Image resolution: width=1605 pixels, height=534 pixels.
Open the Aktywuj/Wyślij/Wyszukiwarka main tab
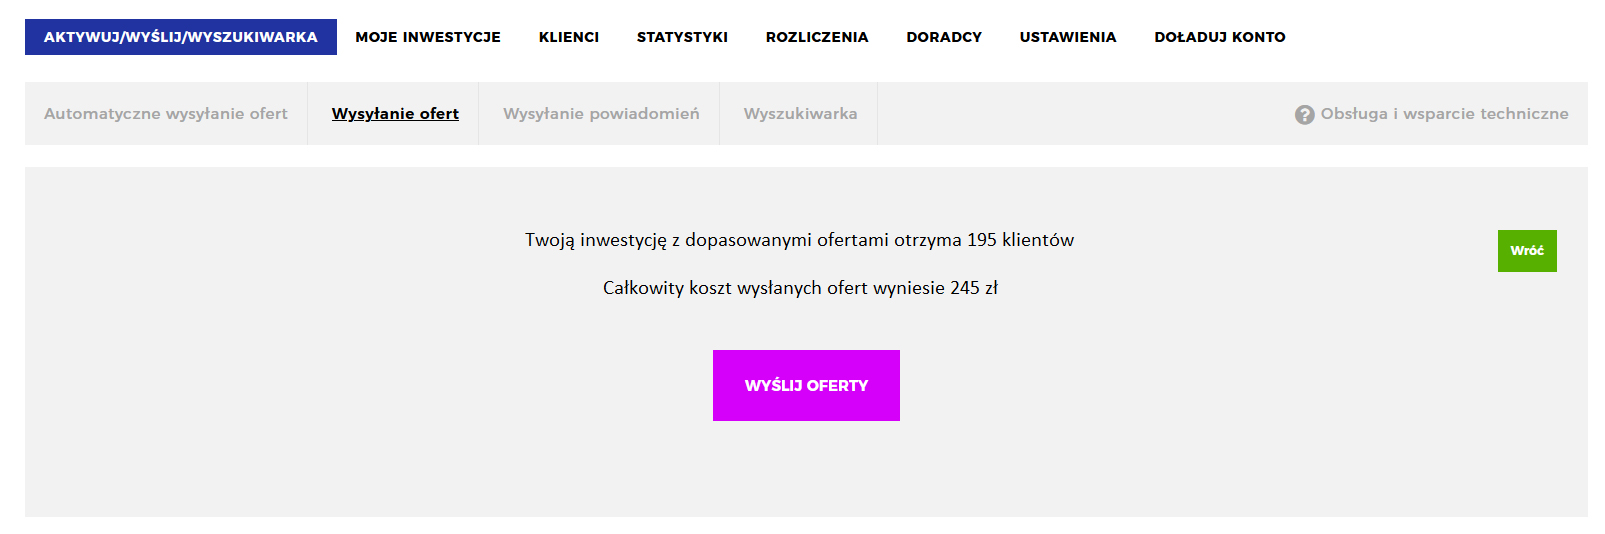point(181,37)
